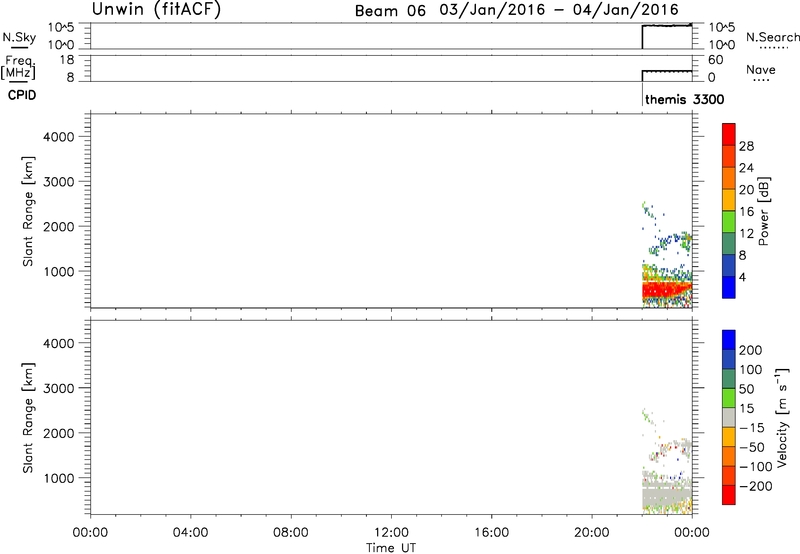Screen dimensions: 800x554
Task: Pick the green 15-50 velocity swatch
Action: click(729, 398)
